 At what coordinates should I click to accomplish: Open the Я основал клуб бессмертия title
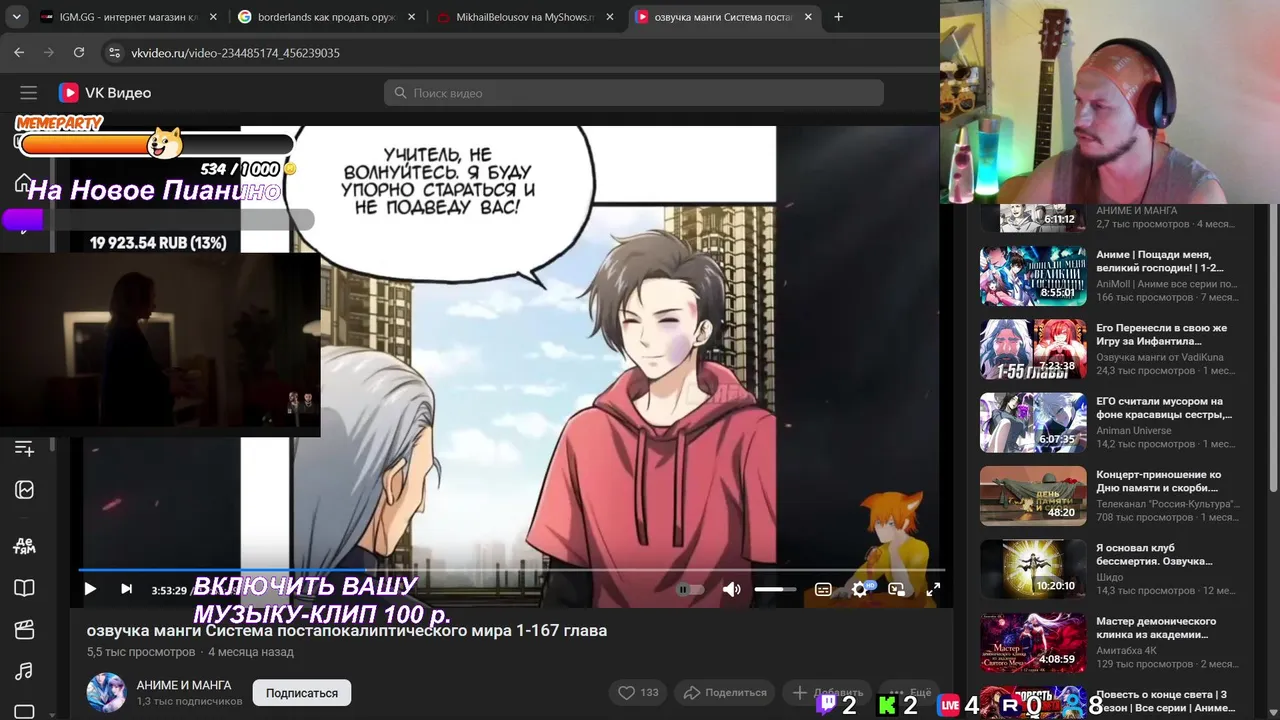tap(1155, 555)
